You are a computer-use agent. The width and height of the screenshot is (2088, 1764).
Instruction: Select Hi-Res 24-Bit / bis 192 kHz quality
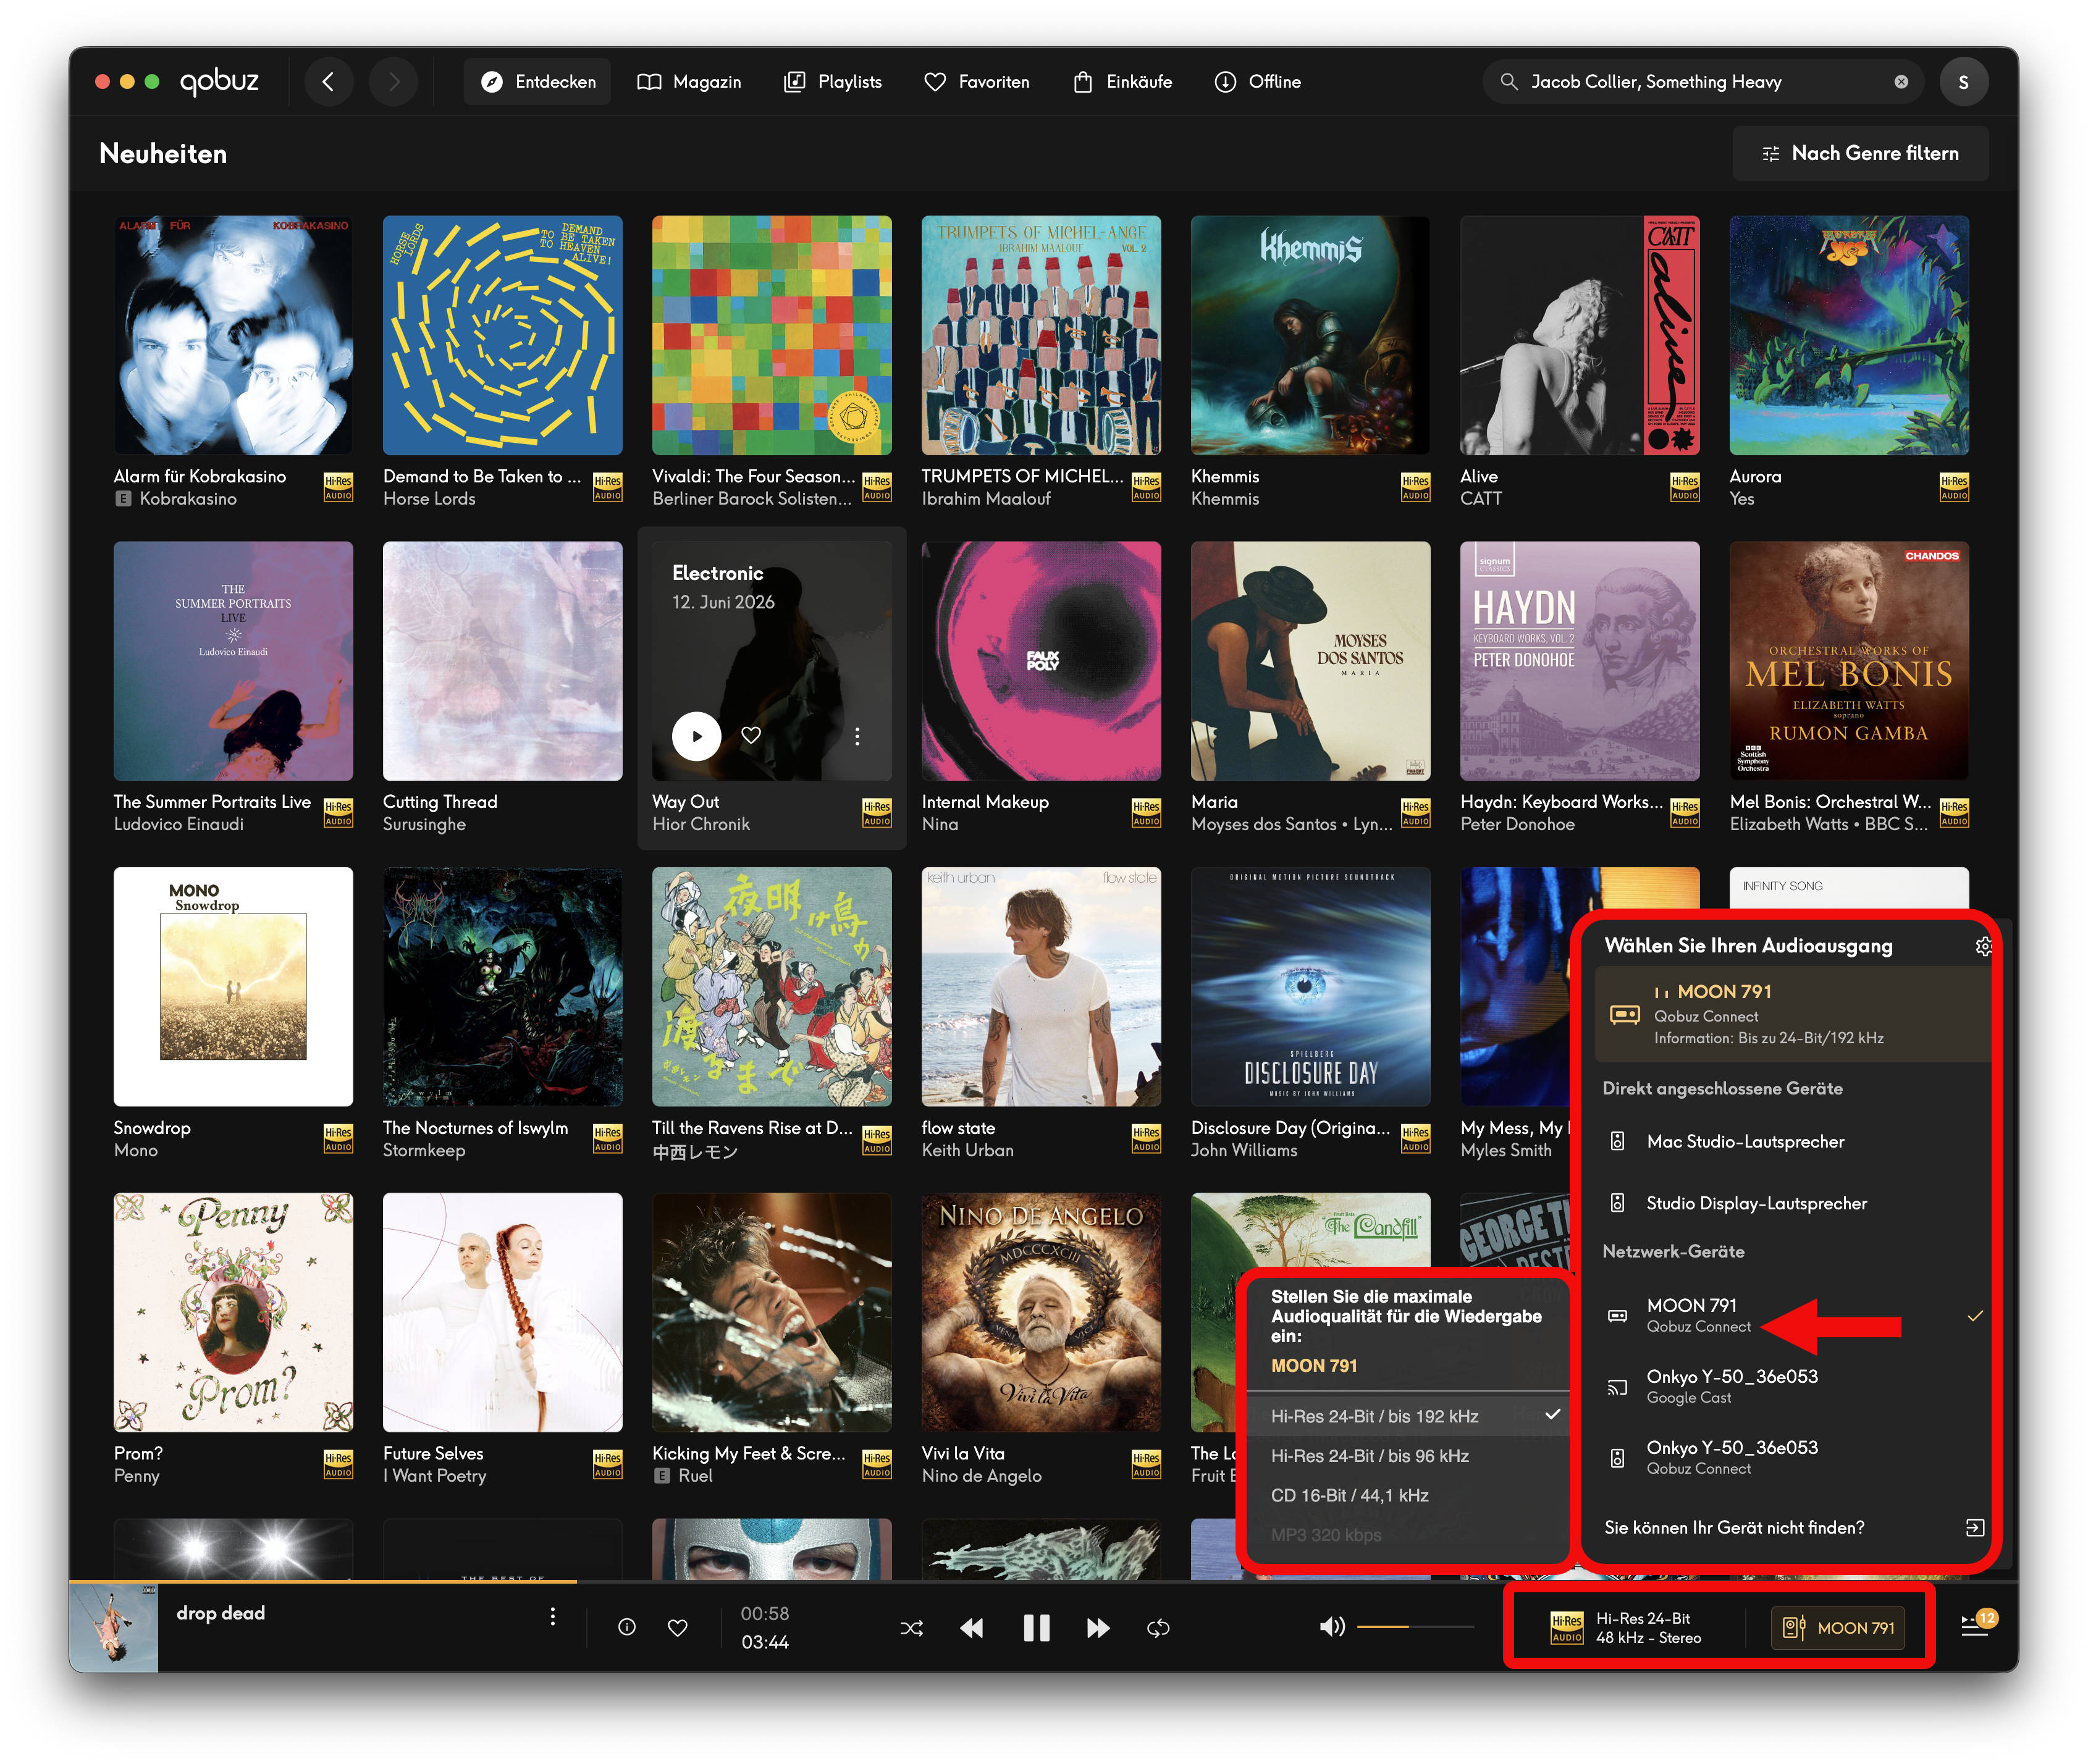click(1407, 1416)
